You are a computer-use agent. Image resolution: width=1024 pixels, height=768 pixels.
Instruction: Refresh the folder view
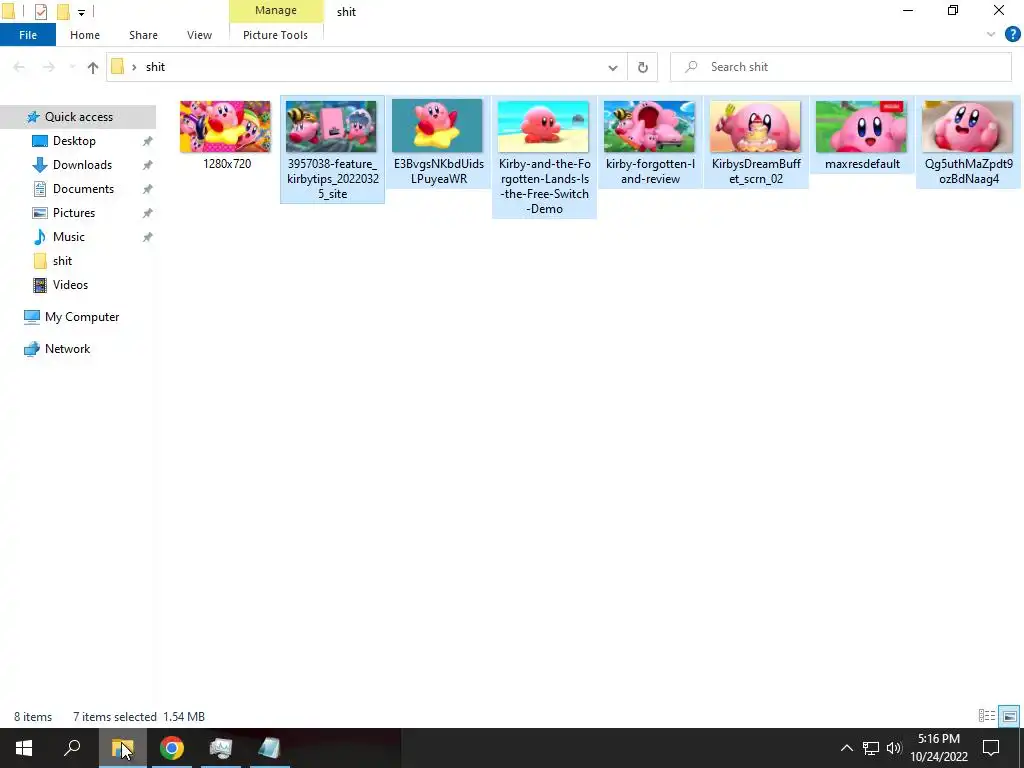[x=643, y=67]
